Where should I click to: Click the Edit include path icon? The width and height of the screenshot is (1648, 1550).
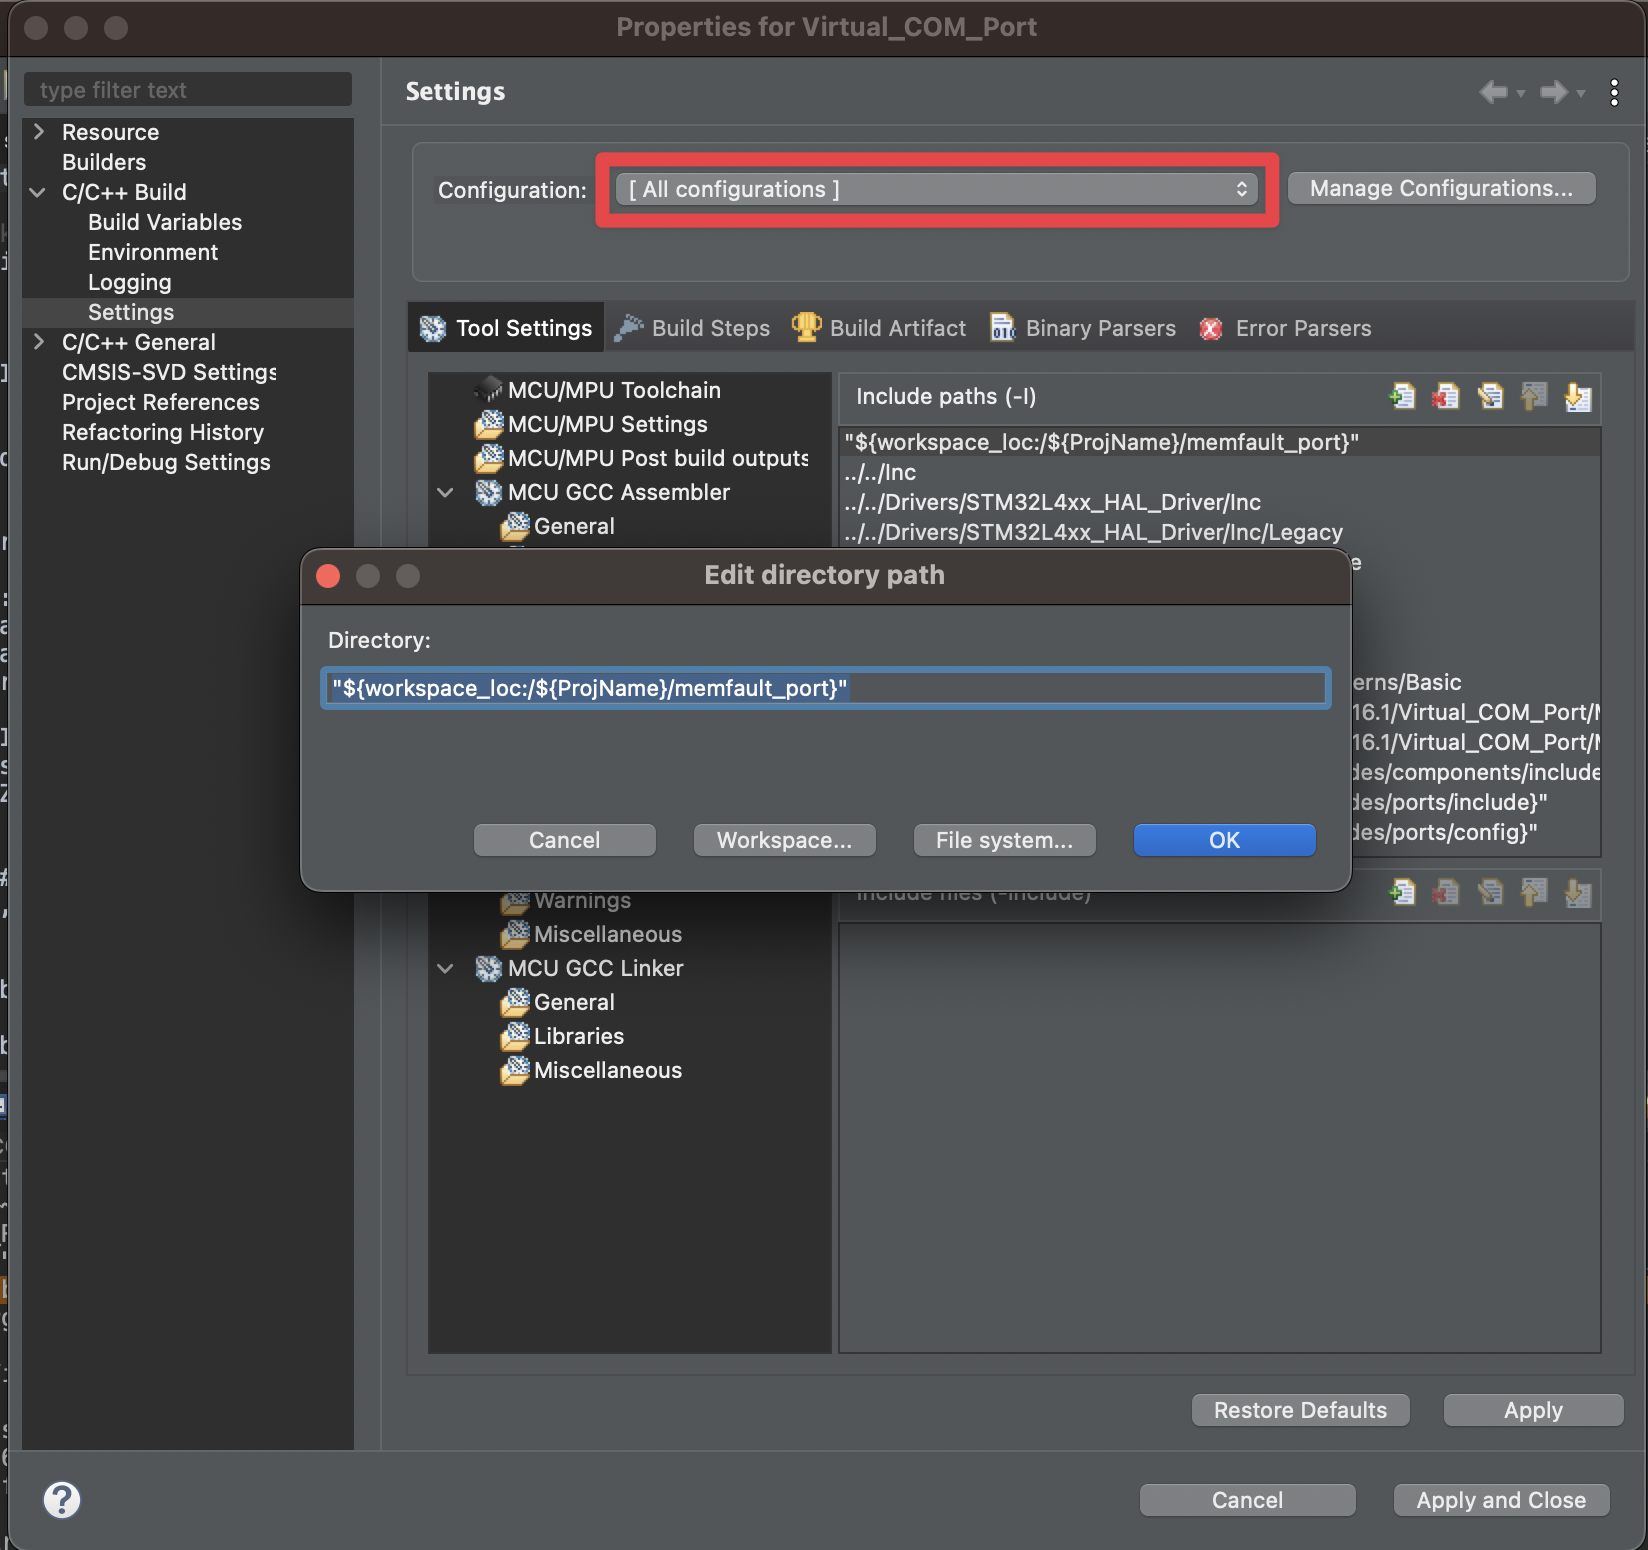(x=1490, y=397)
